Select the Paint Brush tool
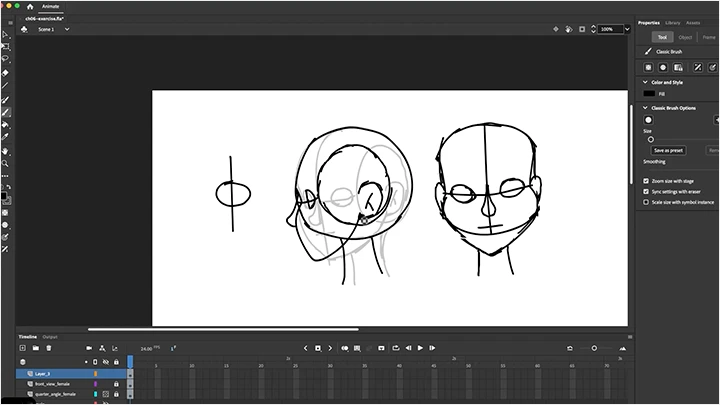Image resolution: width=720 pixels, height=405 pixels. pos(6,100)
